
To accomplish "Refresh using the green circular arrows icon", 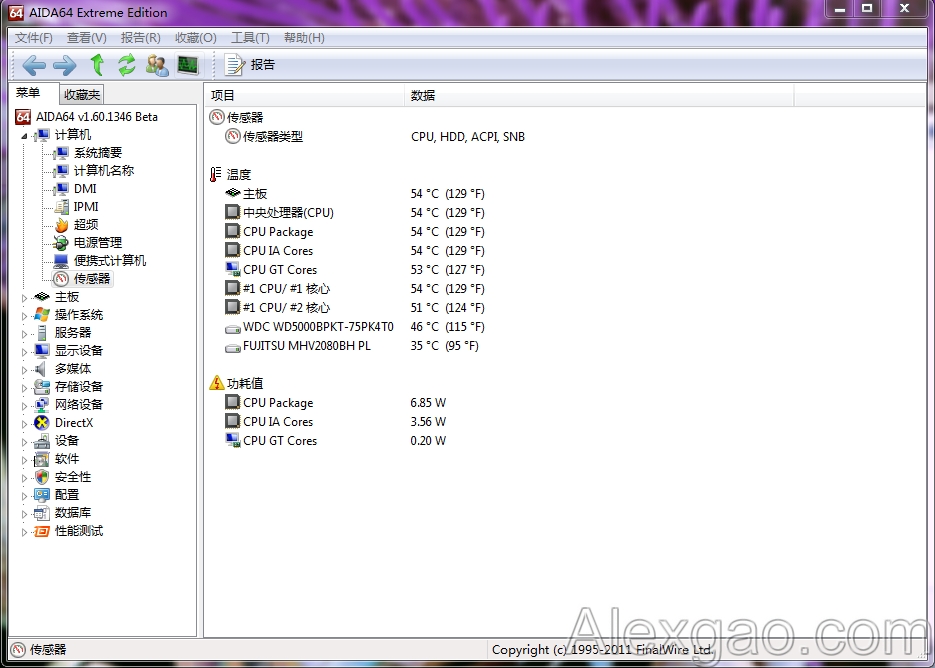I will pos(126,64).
